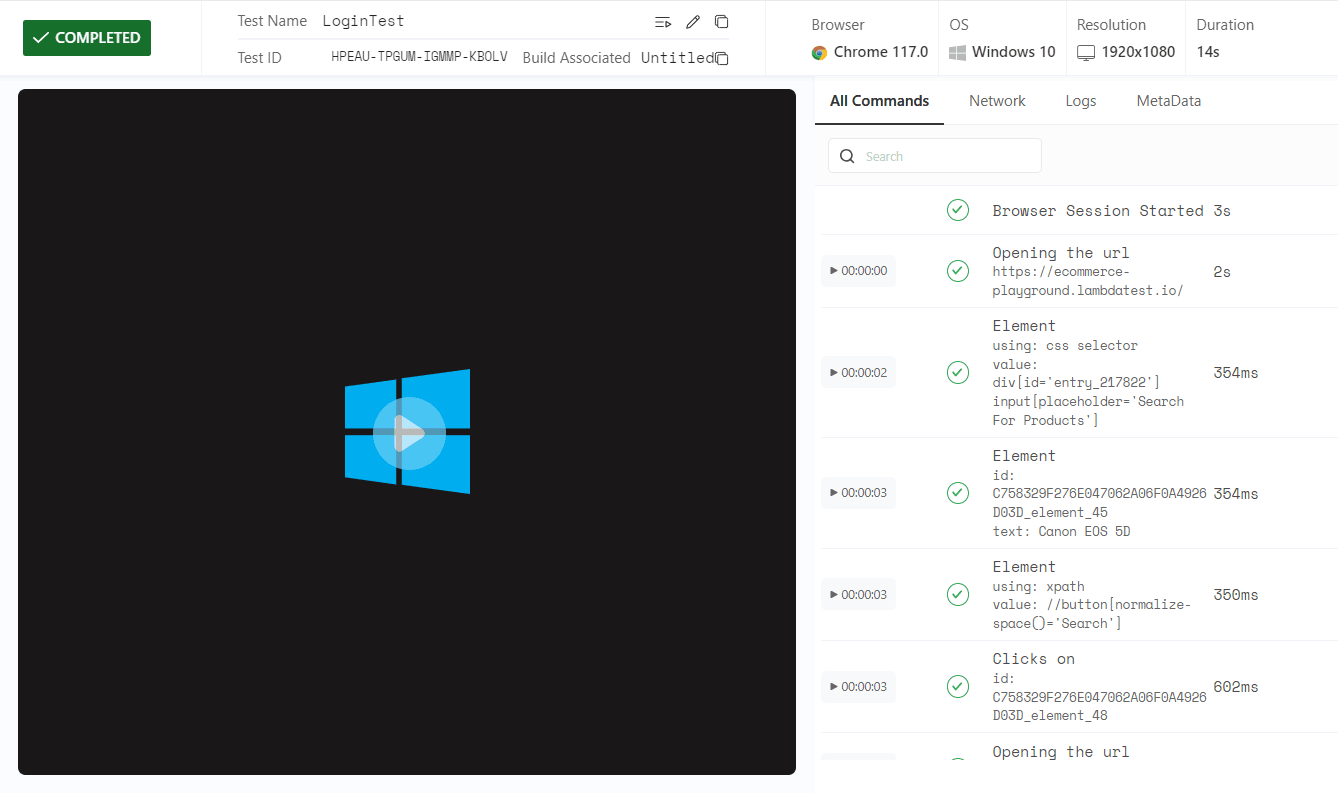
Task: Play the 00:00:03 marker on the Clicks command
Action: [x=858, y=686]
